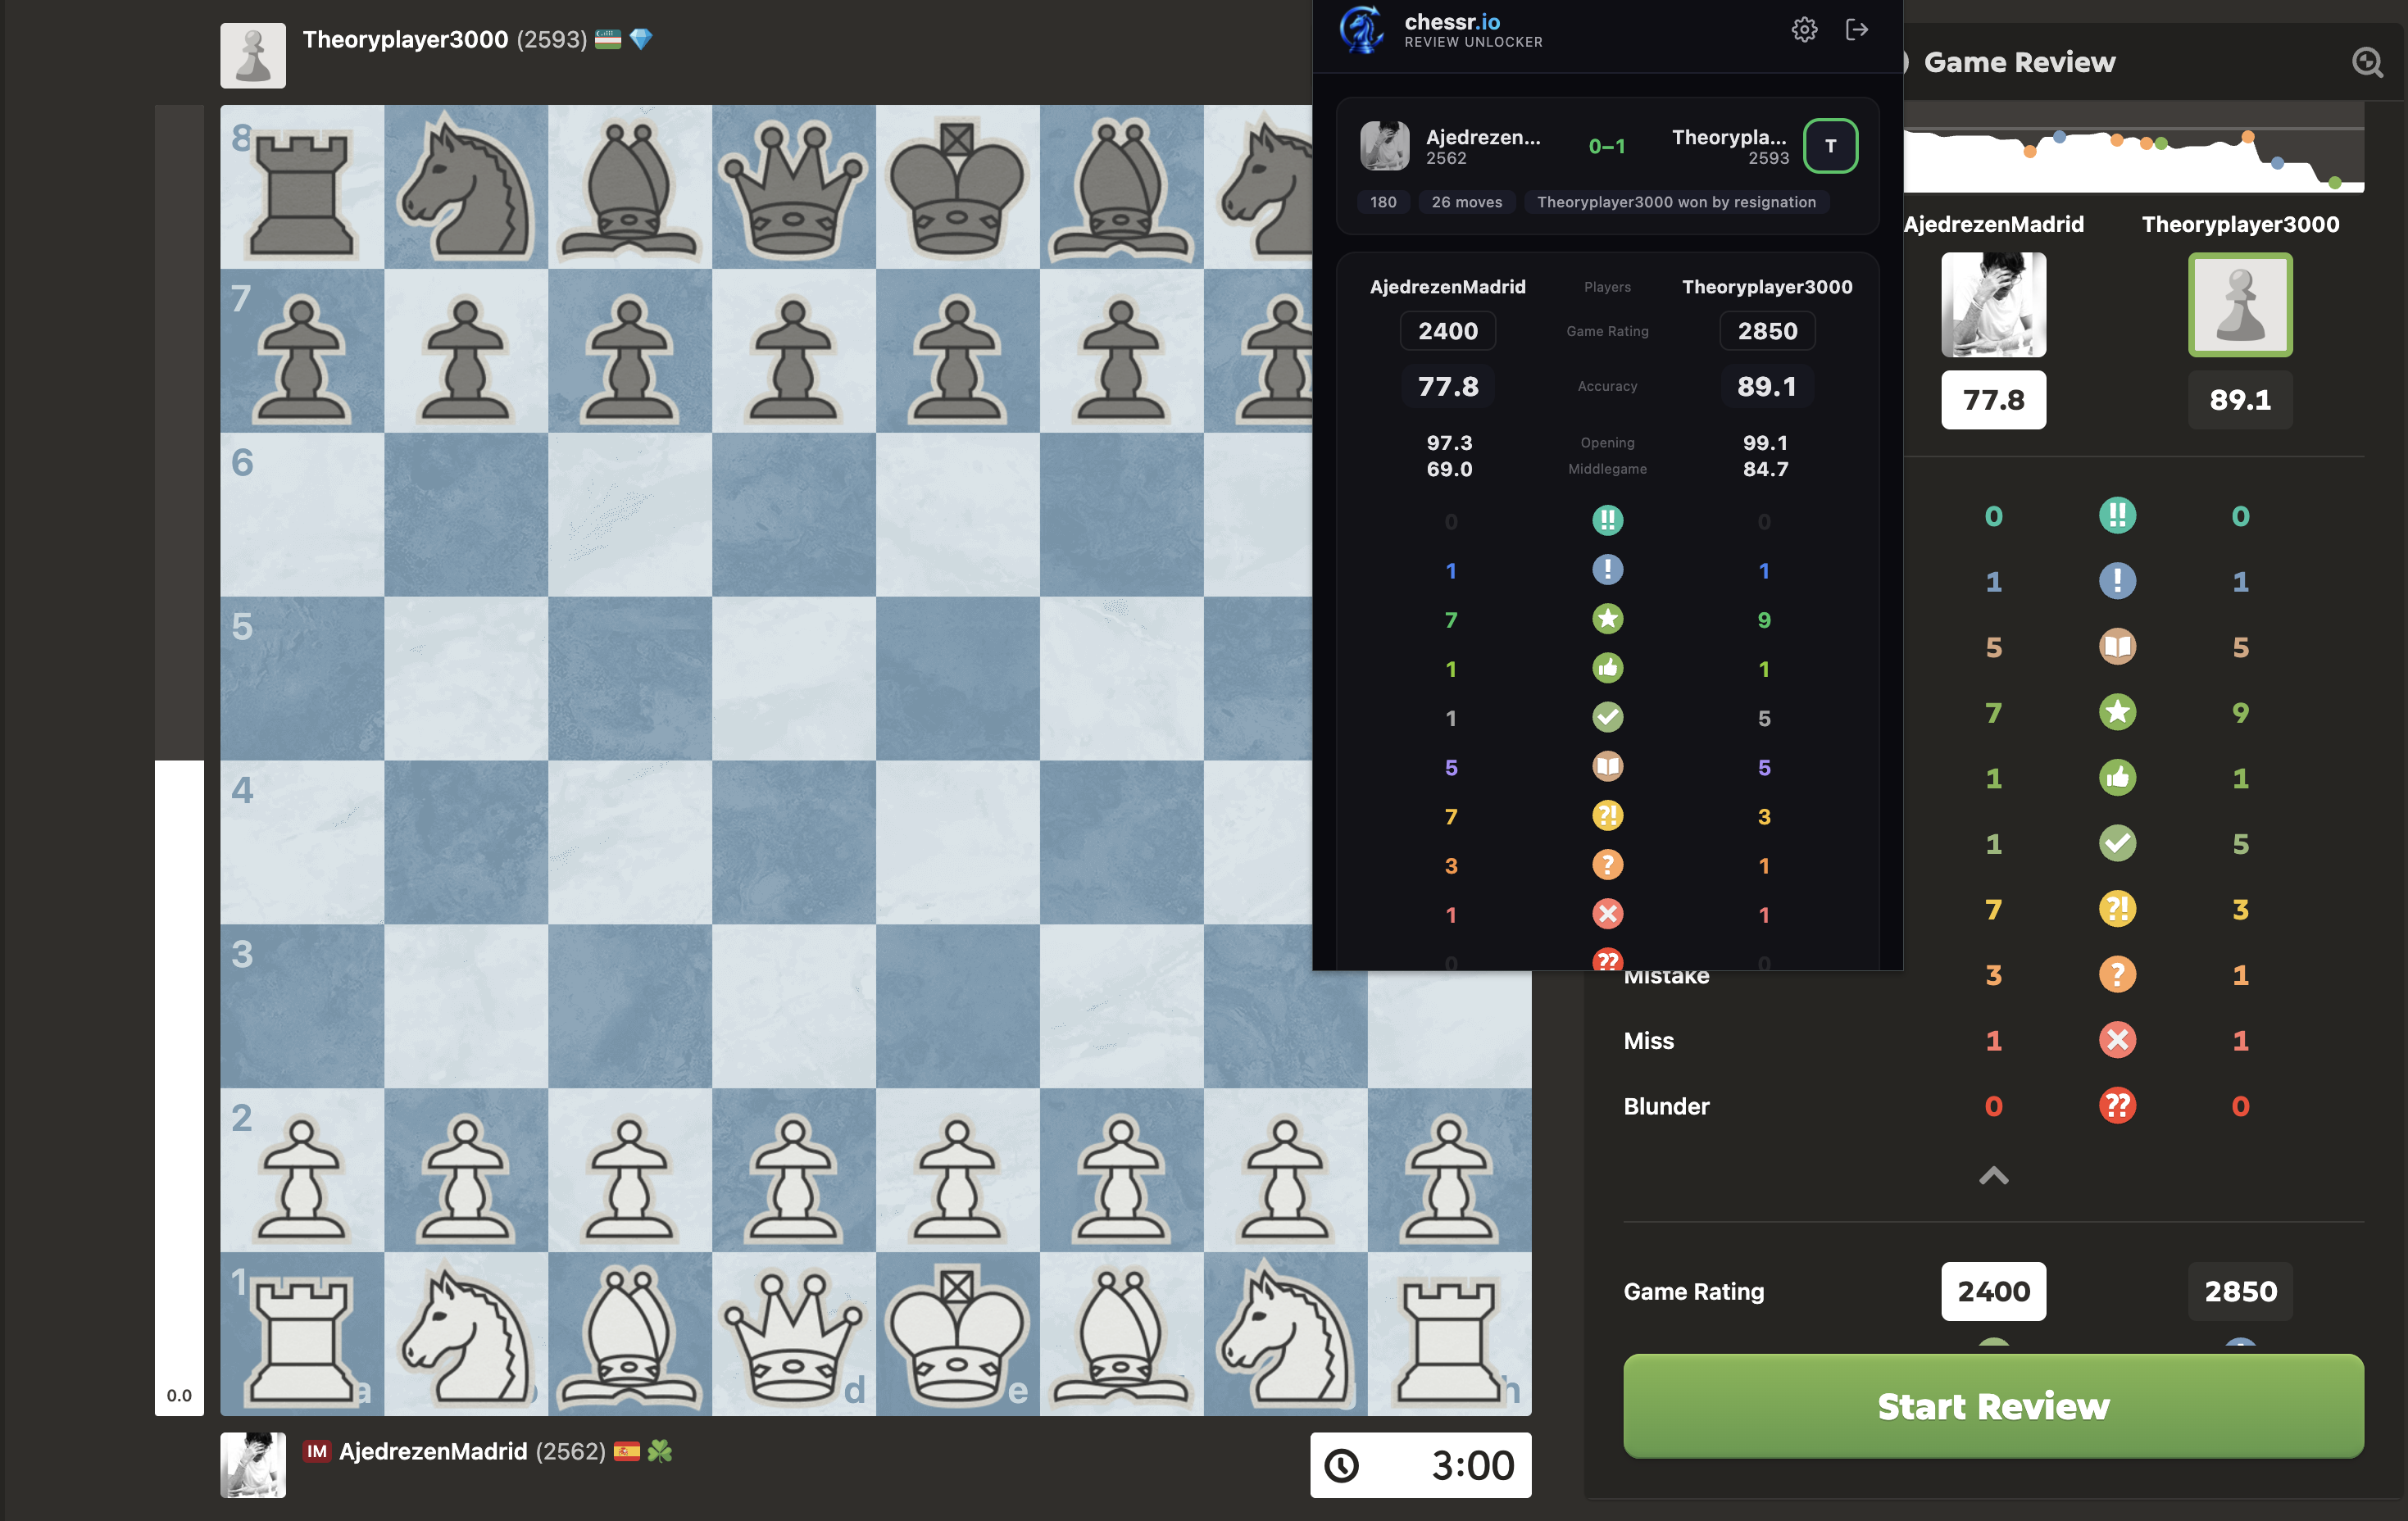Click the '180' time control tag

click(x=1383, y=202)
